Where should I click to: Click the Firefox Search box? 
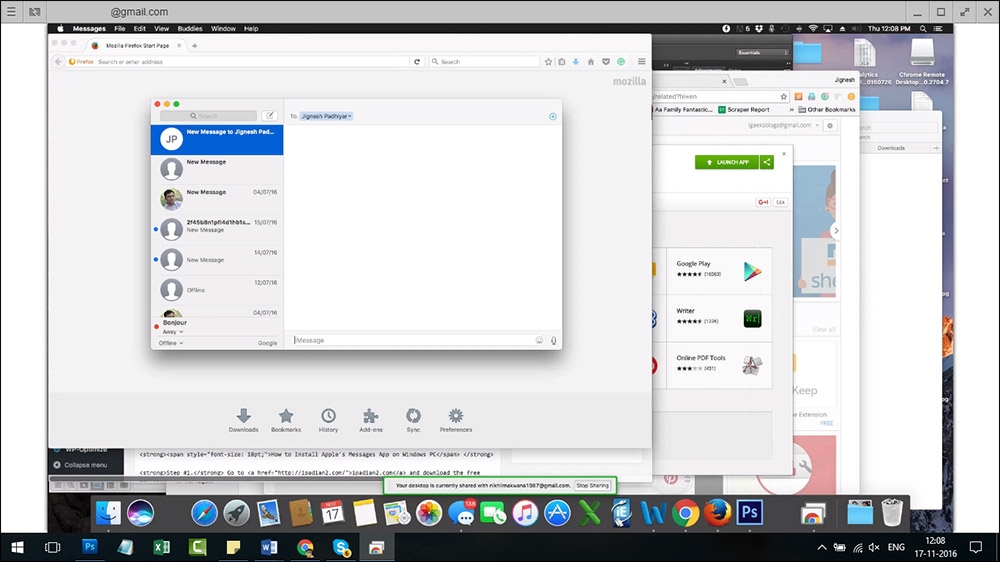click(484, 62)
